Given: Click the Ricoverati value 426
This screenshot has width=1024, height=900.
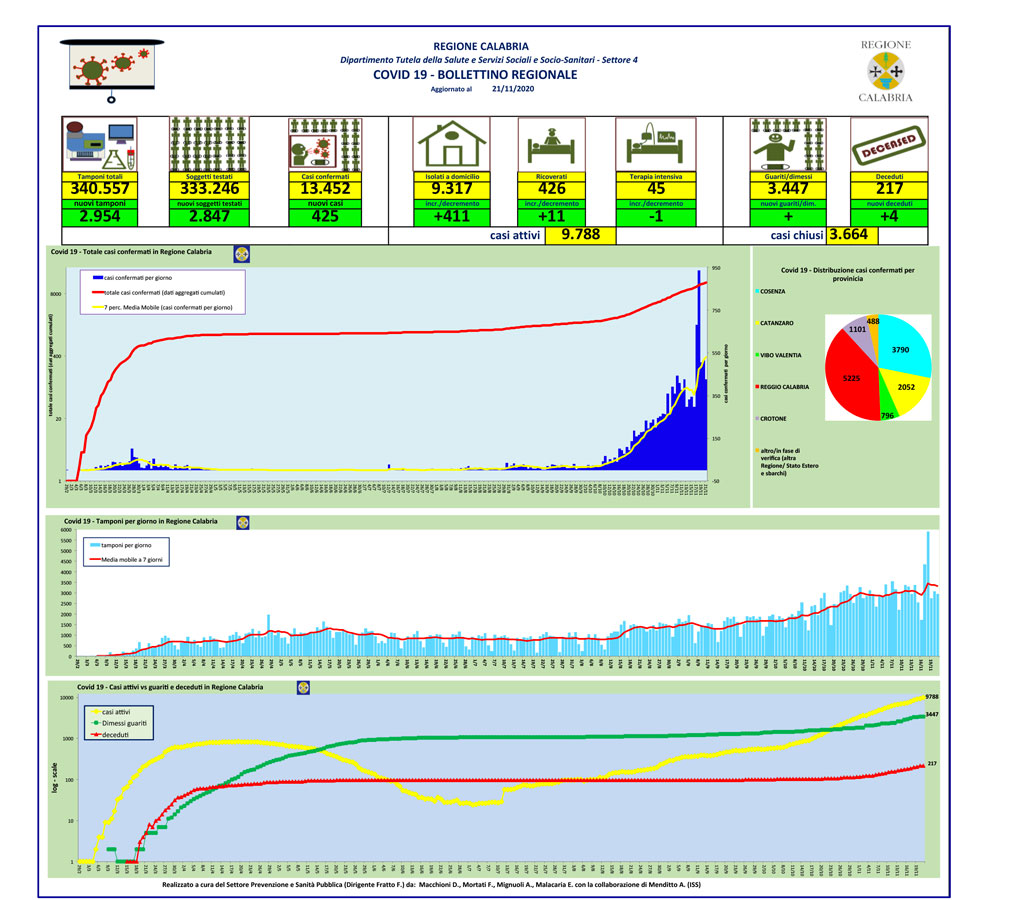Looking at the screenshot, I should pos(552,189).
